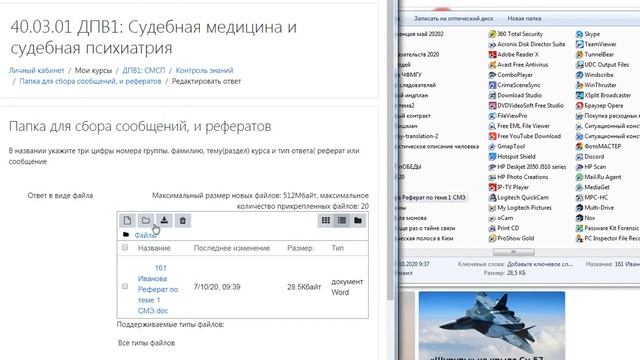Select ProShow Gold shortcut
Image resolution: width=640 pixels, height=360 pixels.
click(511, 238)
